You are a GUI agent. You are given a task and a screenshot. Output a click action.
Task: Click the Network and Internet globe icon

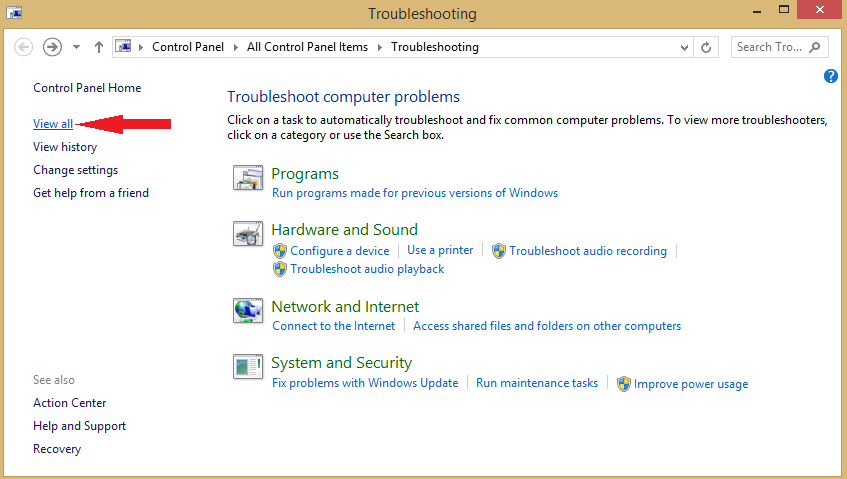248,311
